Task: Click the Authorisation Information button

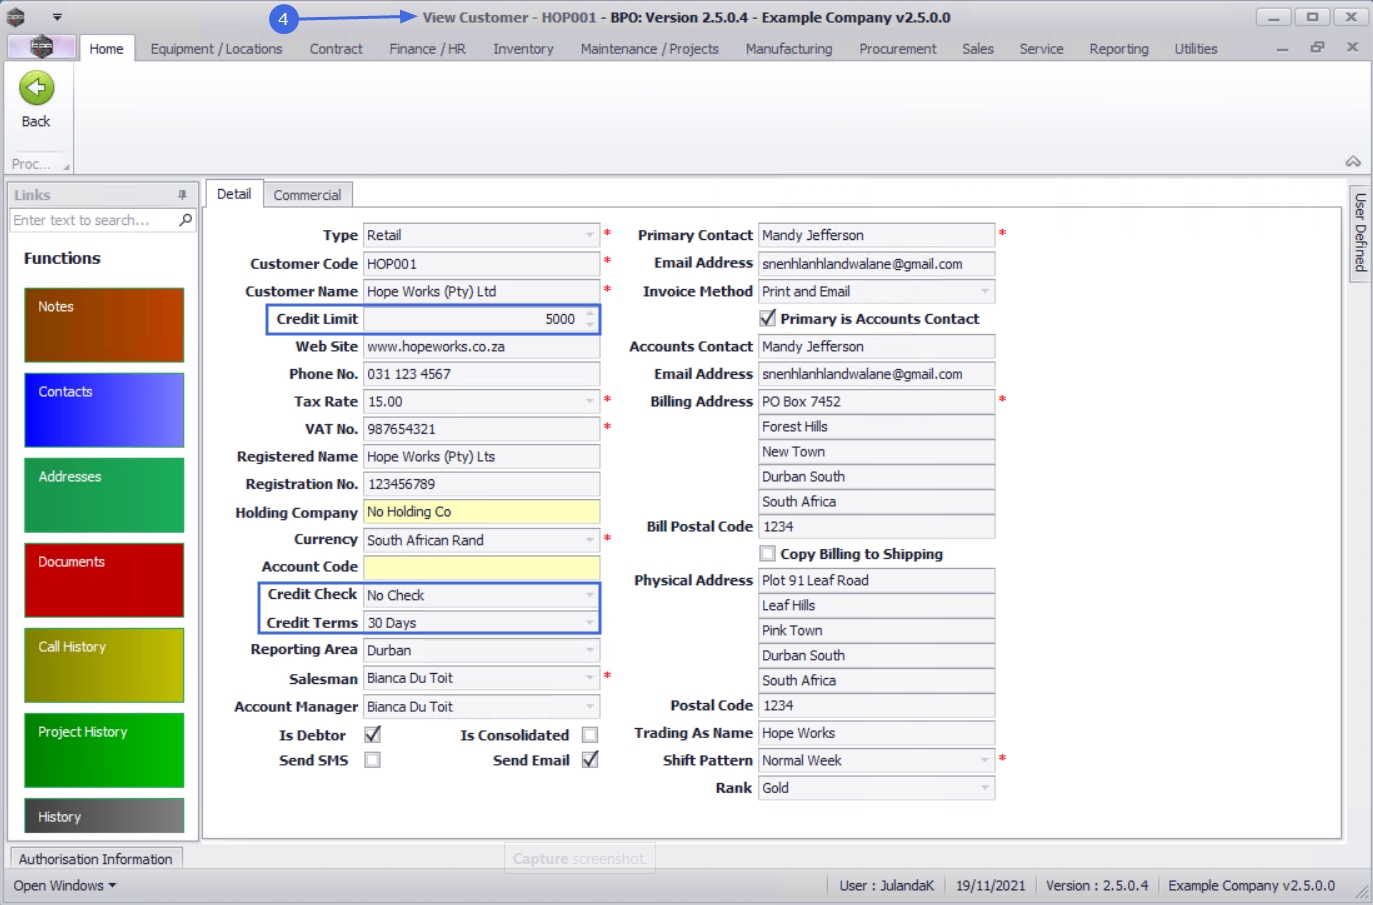Action: click(96, 859)
